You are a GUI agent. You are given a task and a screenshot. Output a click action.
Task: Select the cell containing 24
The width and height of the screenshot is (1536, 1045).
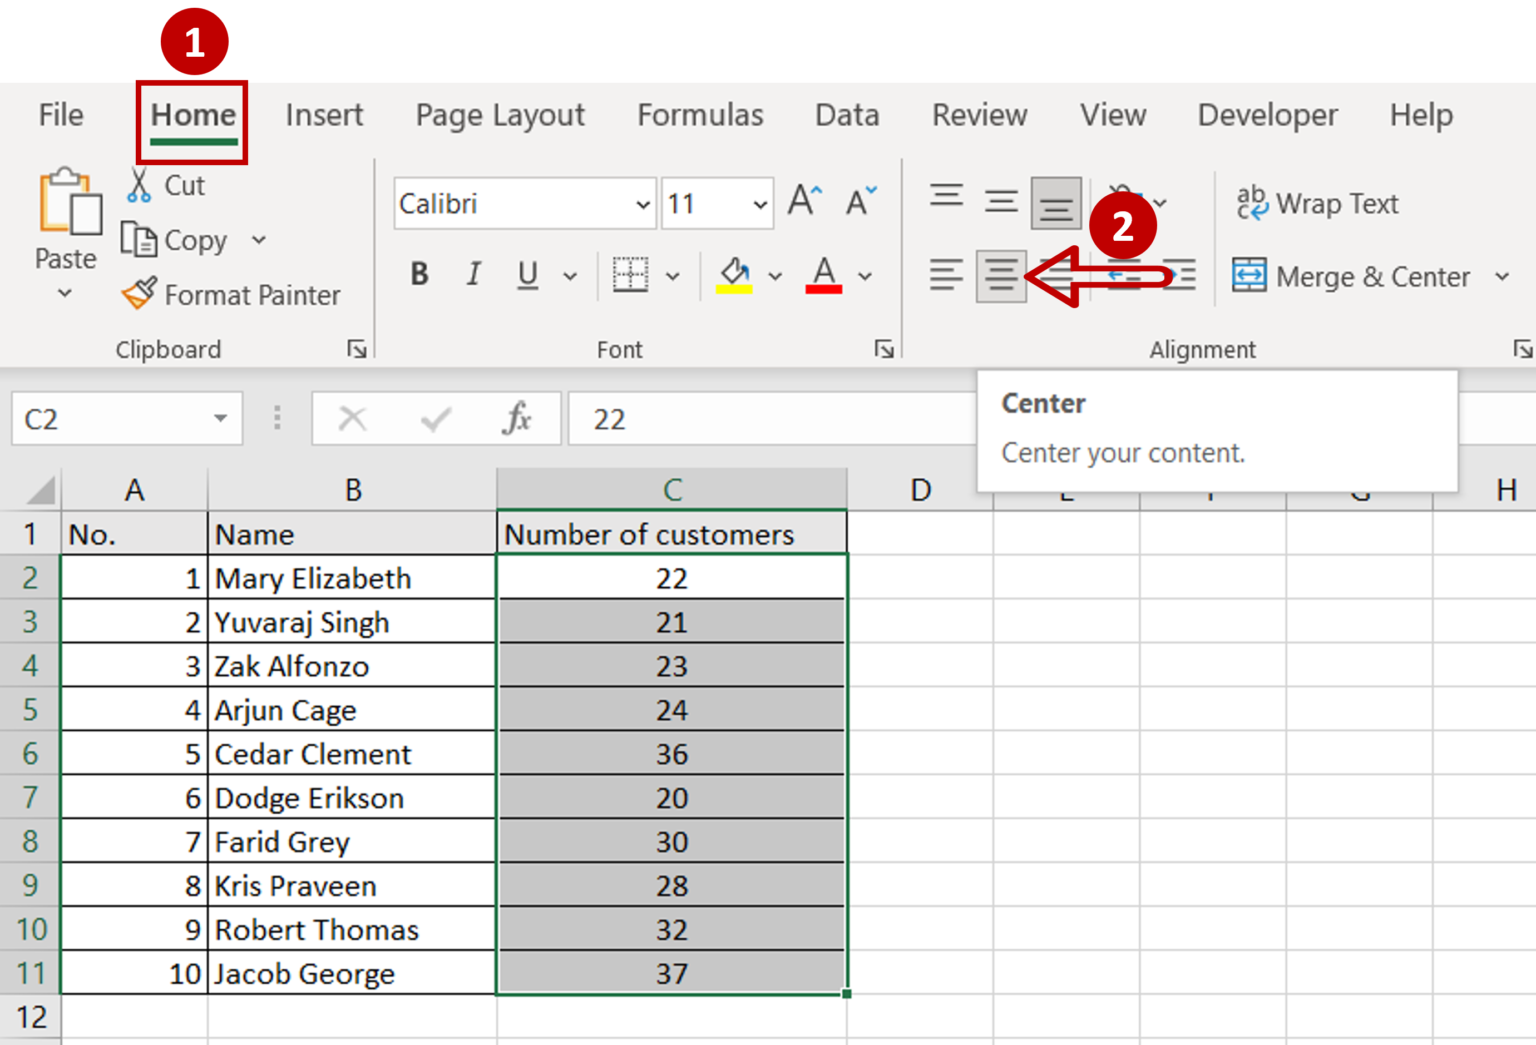672,710
